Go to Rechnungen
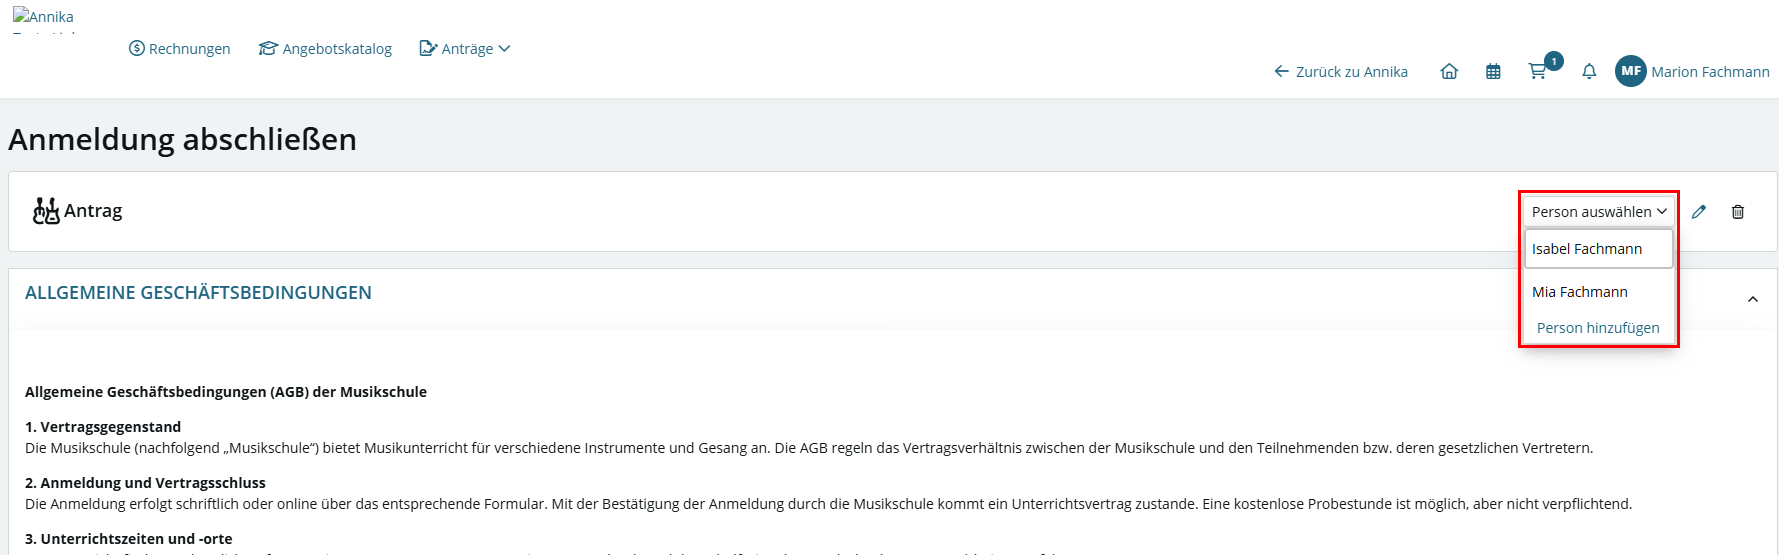Viewport: 1779px width, 555px height. point(180,48)
